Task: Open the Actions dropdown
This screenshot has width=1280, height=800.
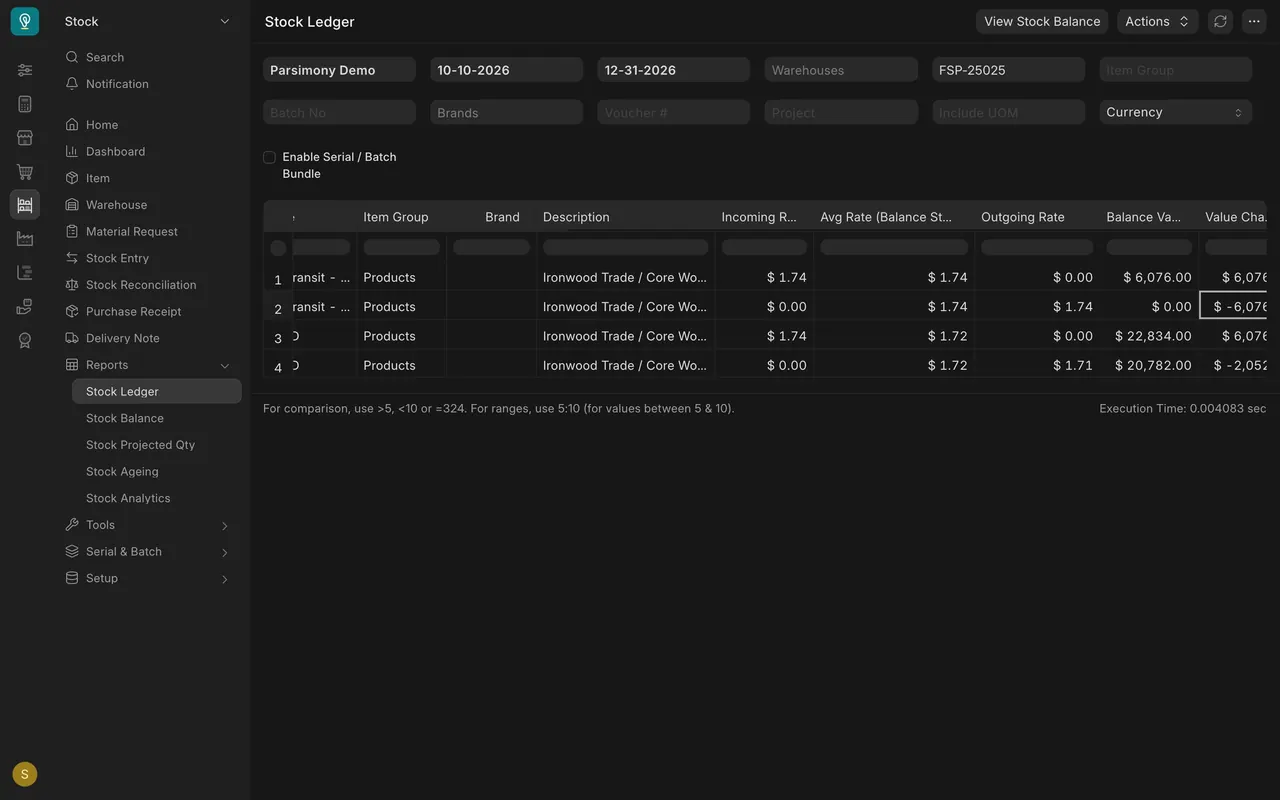Action: click(1157, 21)
